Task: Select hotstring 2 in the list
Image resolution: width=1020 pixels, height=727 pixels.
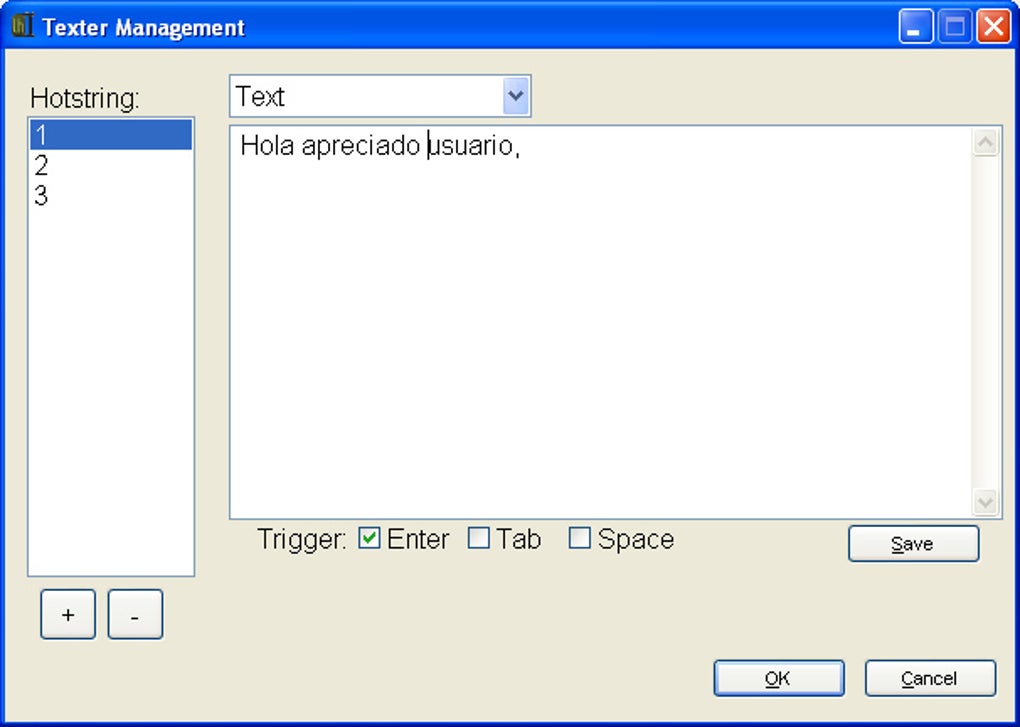Action: (110, 165)
